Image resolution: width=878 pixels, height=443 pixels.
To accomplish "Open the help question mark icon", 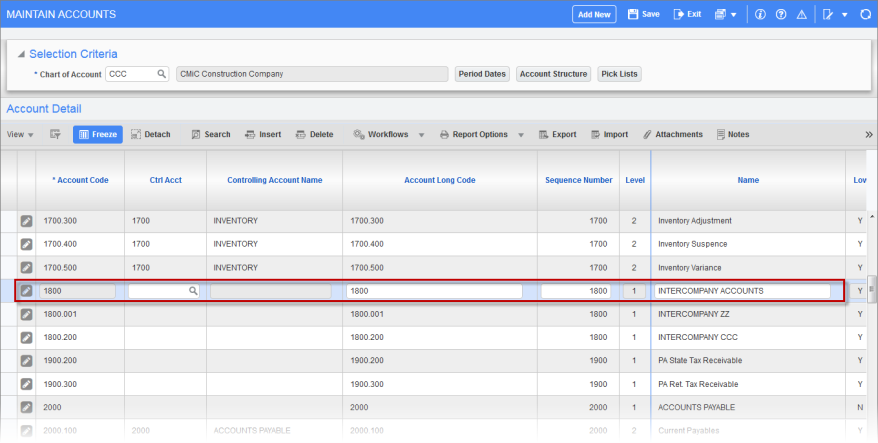I will (781, 15).
